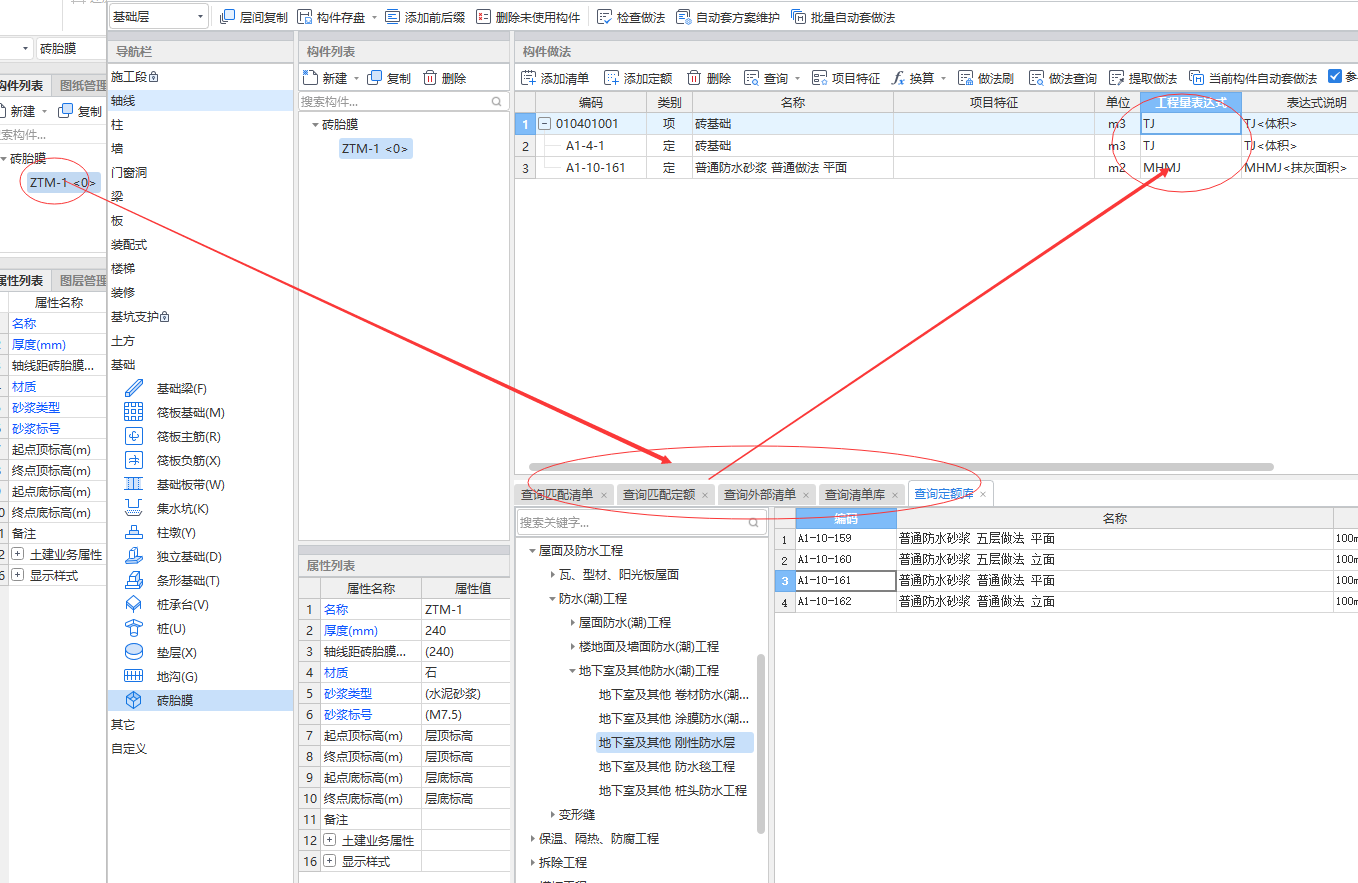
Task: Click the 构件存盘 toolbar icon
Action: (x=304, y=17)
